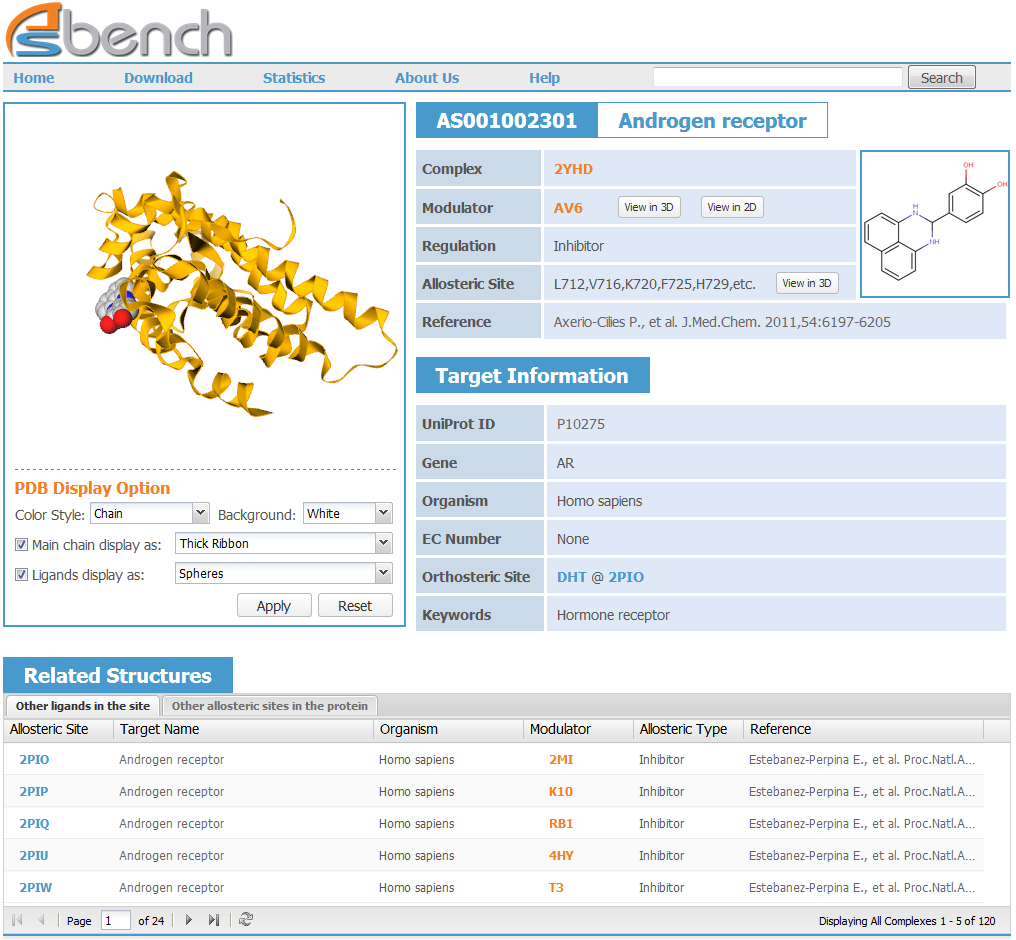Jump to the last results page

[x=213, y=920]
